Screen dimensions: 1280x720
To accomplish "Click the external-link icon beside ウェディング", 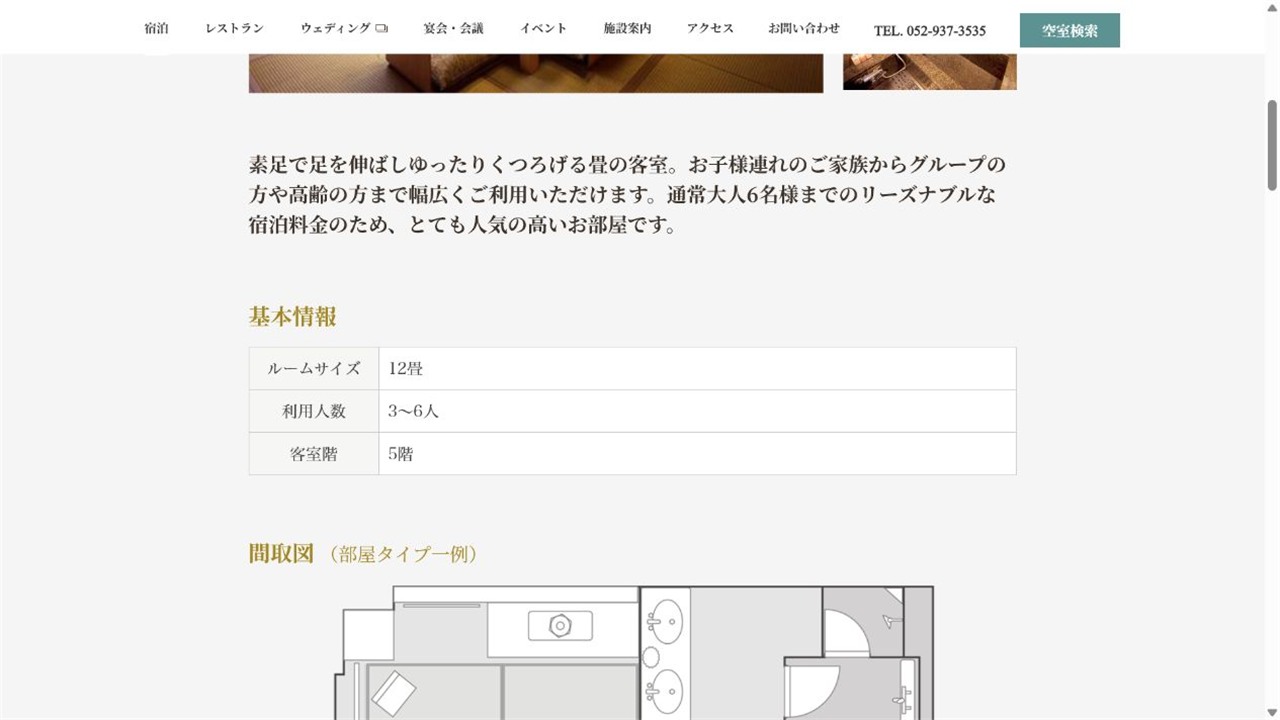I will [x=381, y=29].
